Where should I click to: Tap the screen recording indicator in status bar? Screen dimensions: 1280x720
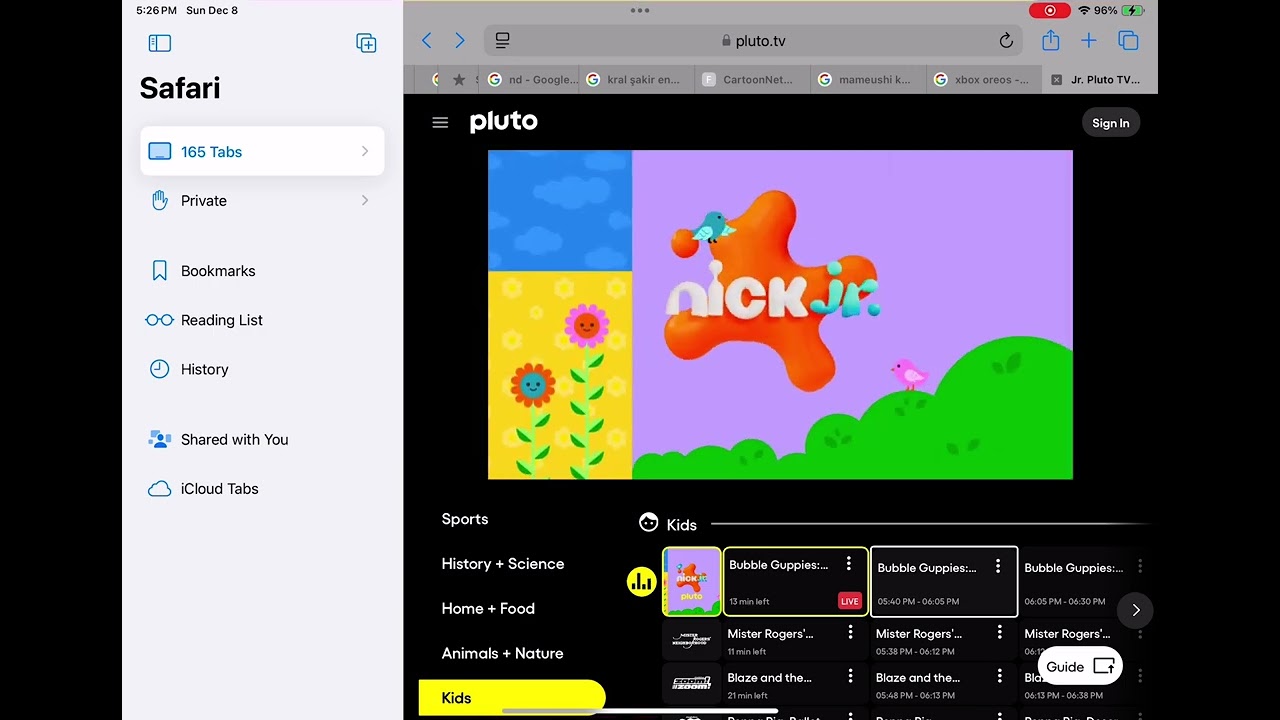click(1050, 10)
